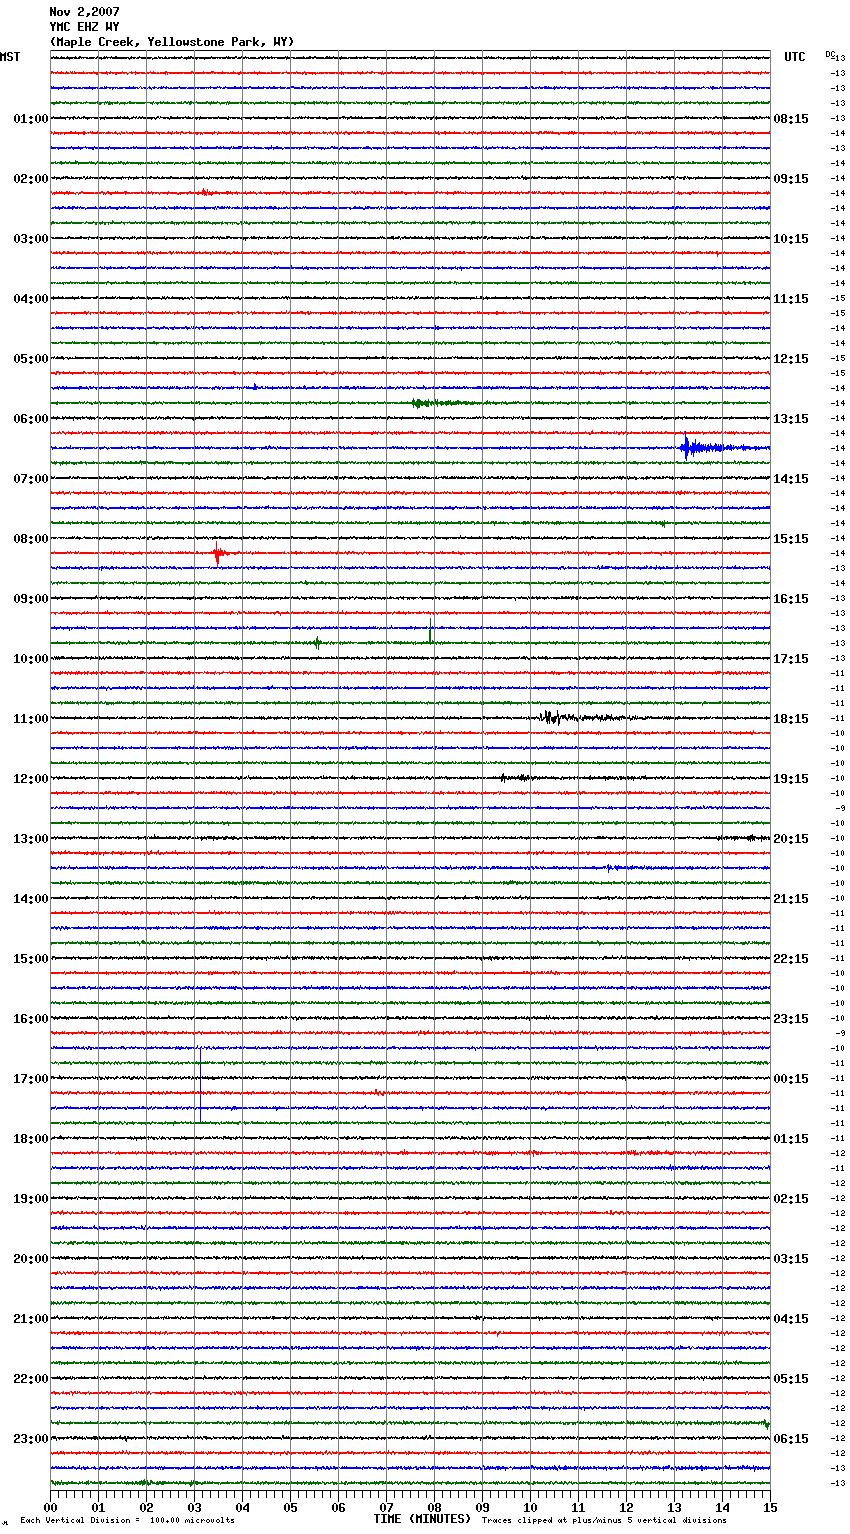Click the "DC" offset column header
This screenshot has width=850, height=1534.
830,54
